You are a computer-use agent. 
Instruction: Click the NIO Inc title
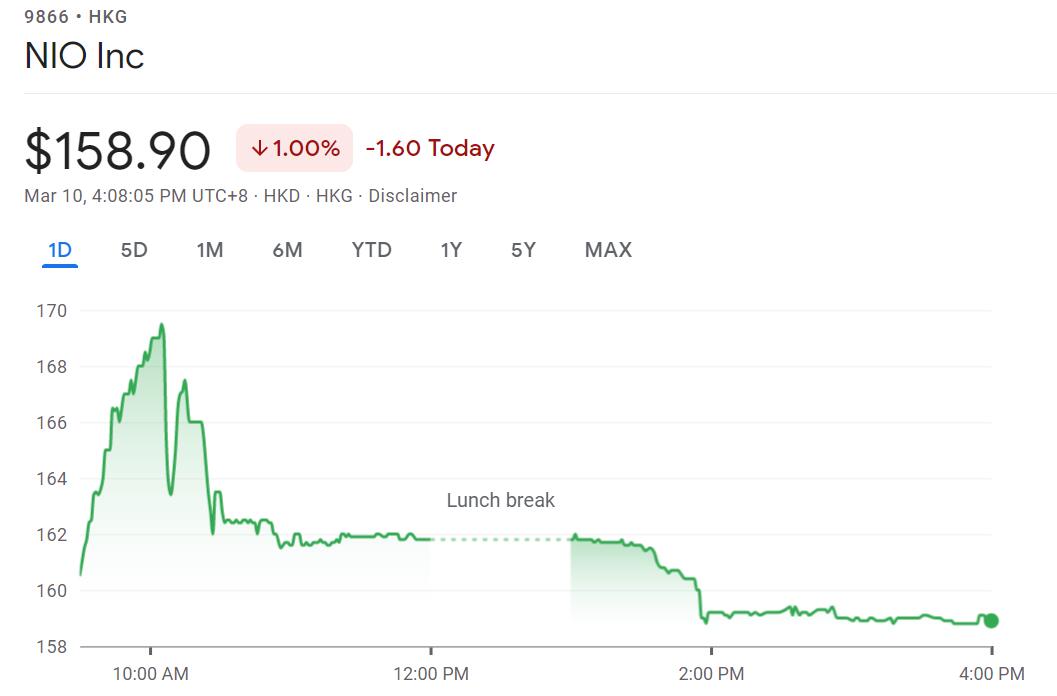84,57
